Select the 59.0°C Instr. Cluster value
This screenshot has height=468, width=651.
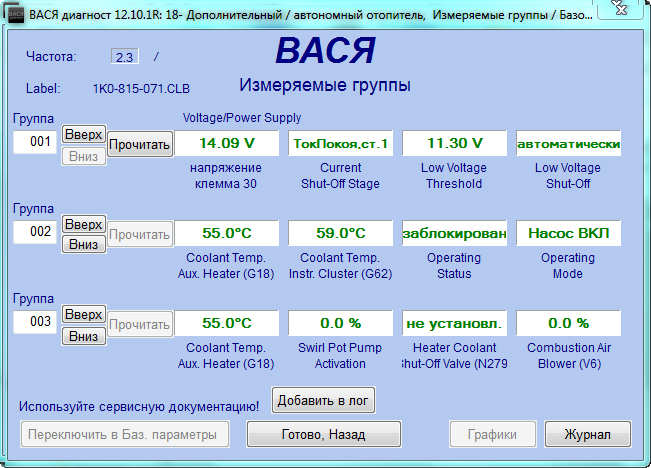click(340, 233)
